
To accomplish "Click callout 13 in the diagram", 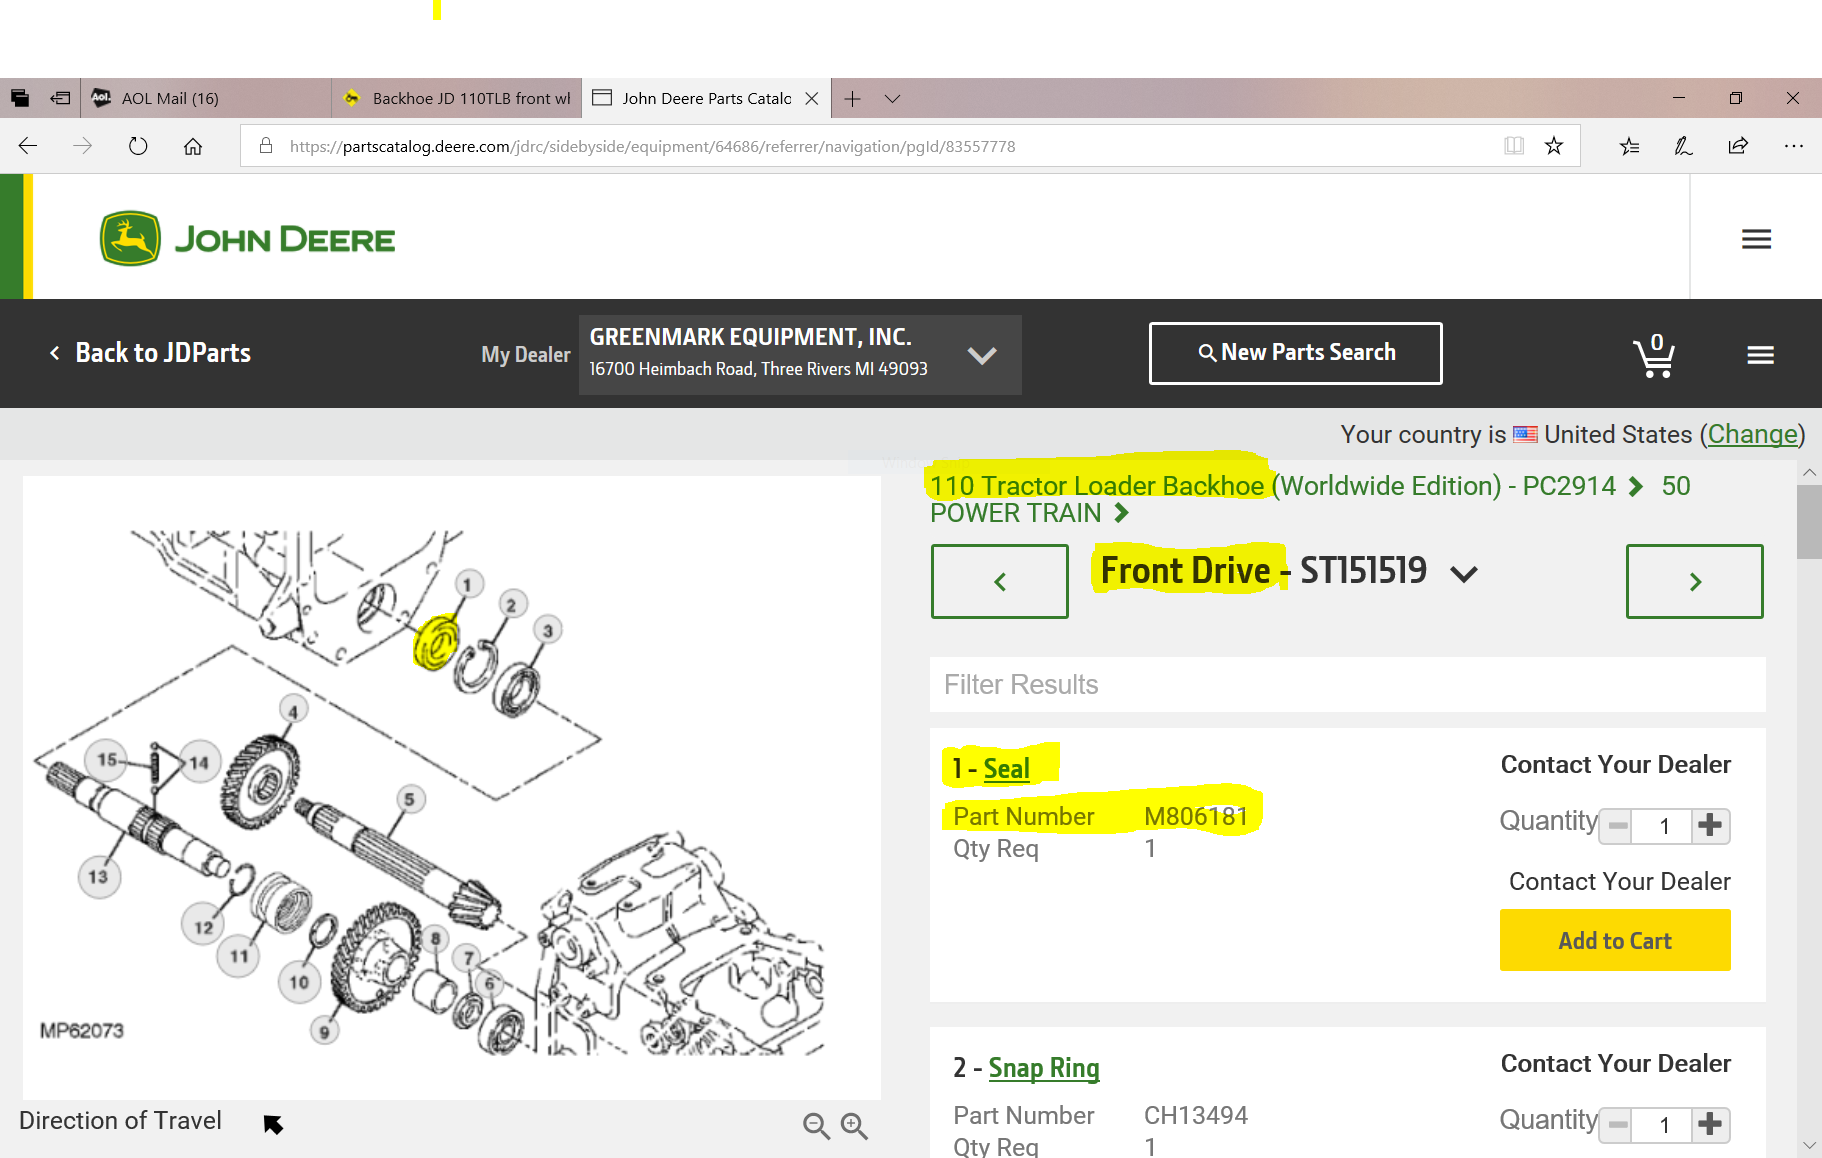I will (x=98, y=877).
